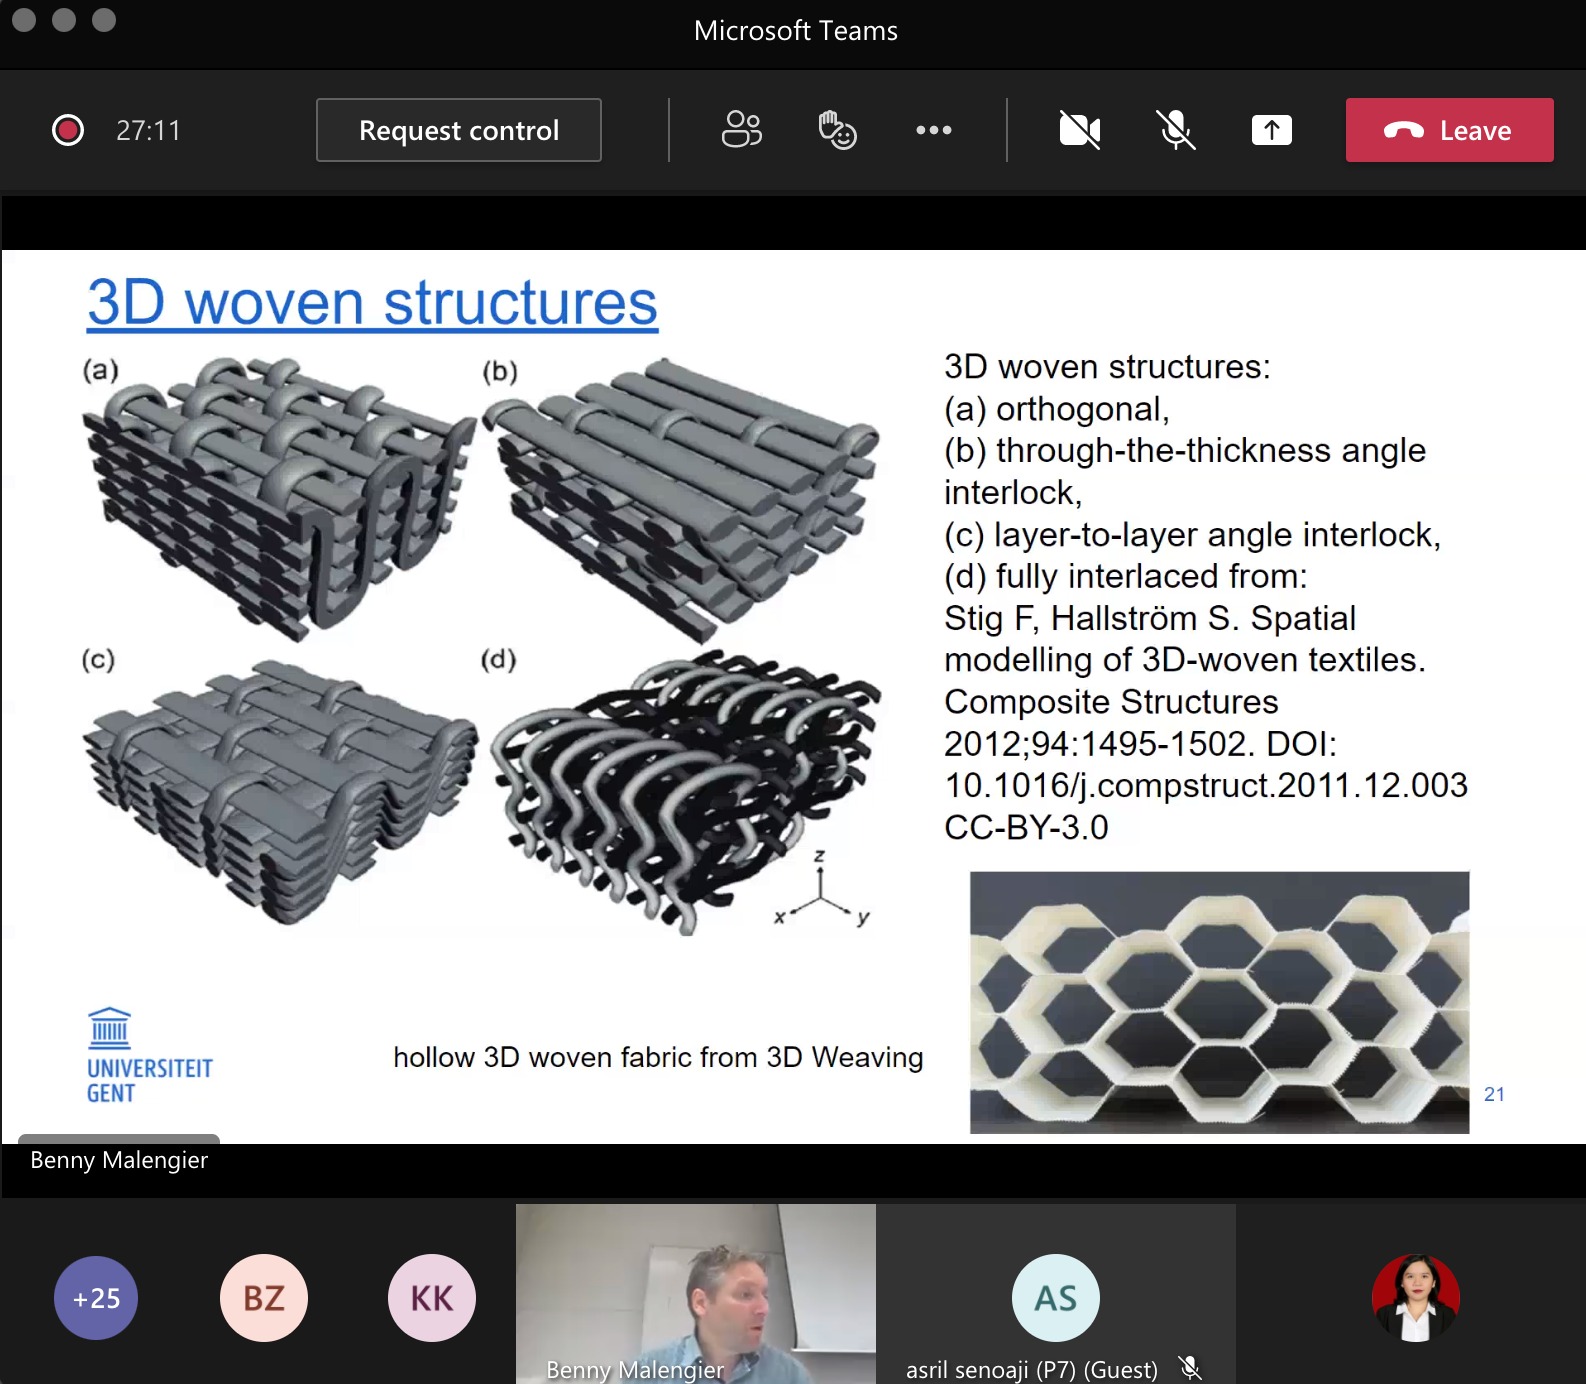Select the BZ participant avatar
The width and height of the screenshot is (1586, 1384).
tap(264, 1298)
